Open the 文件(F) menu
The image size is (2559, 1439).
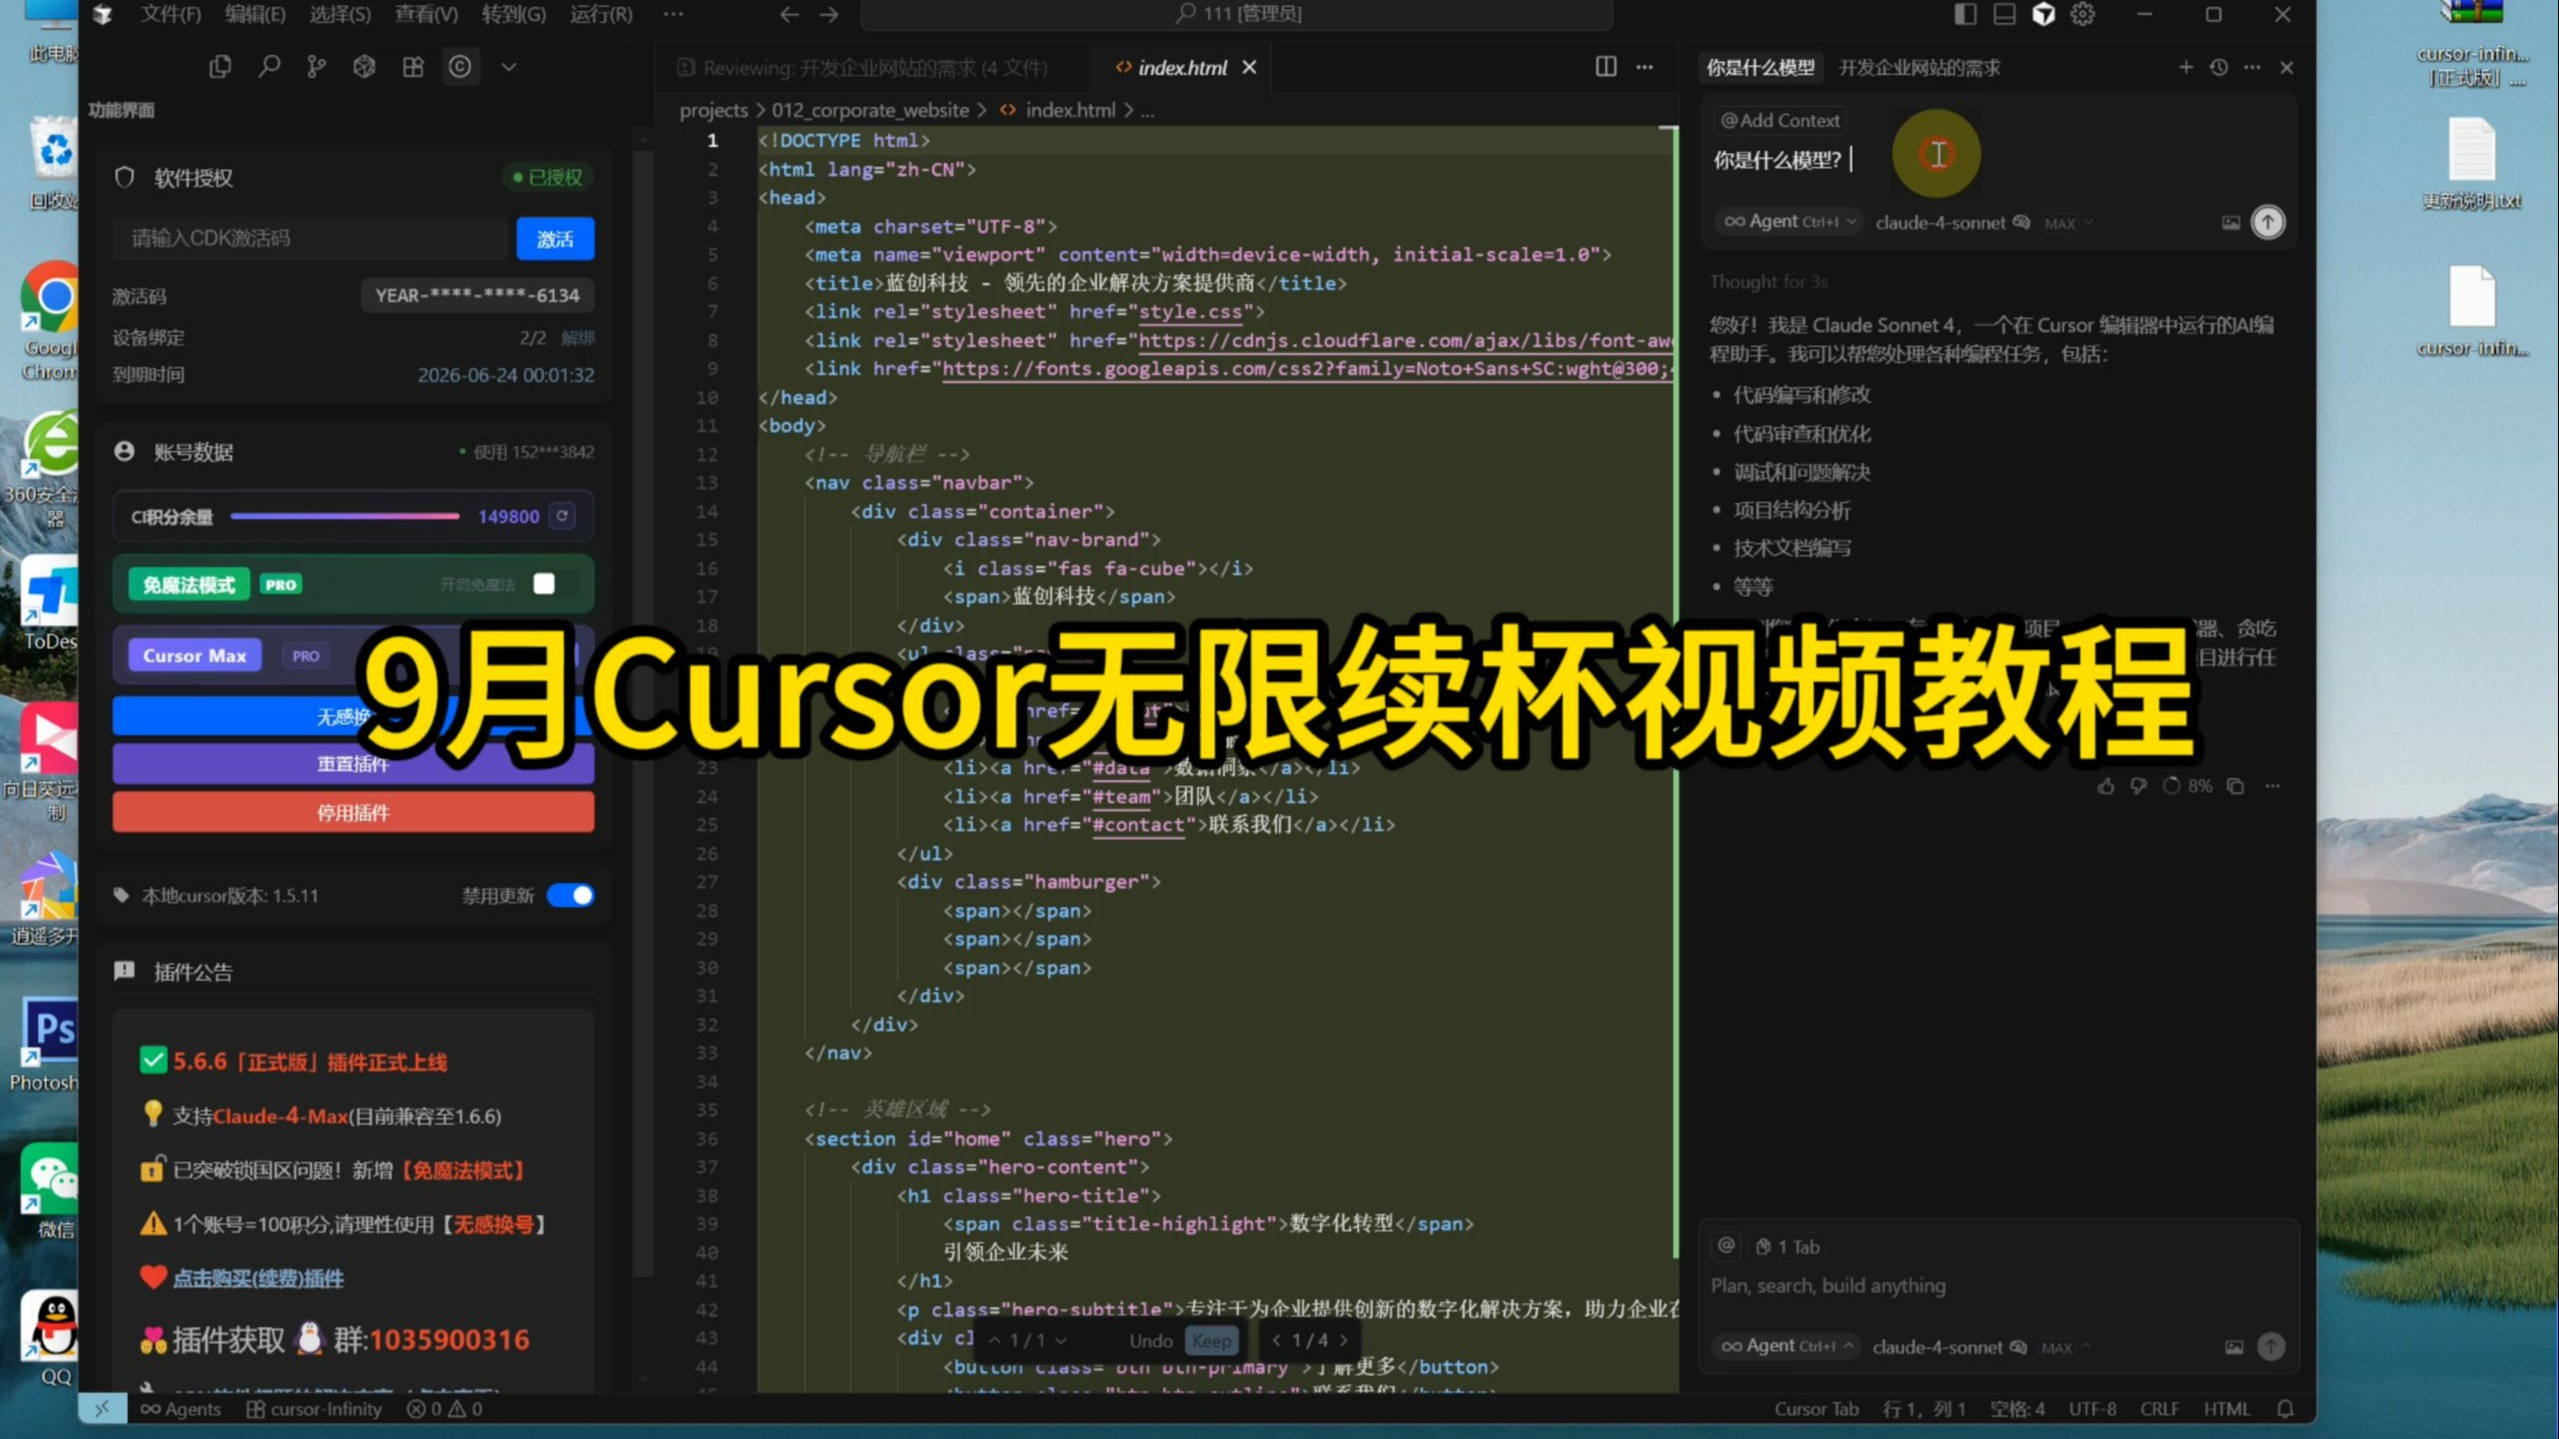(x=171, y=14)
